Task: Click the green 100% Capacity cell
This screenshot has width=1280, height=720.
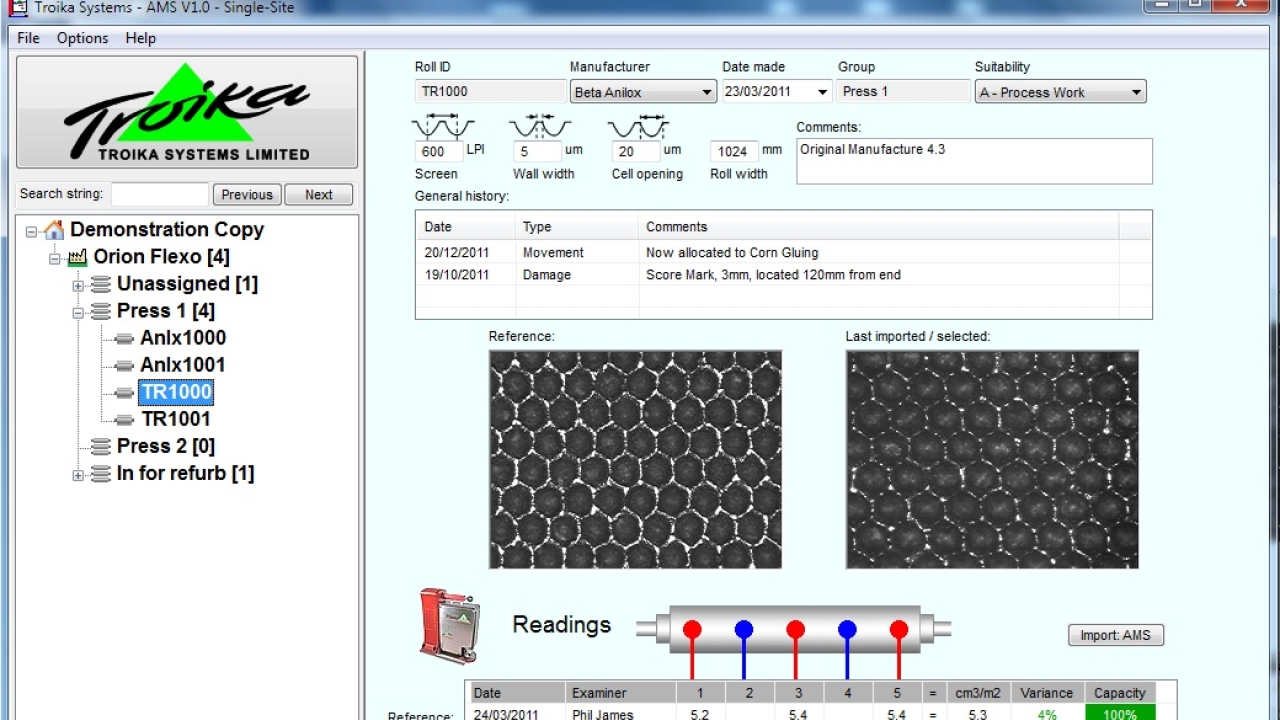Action: (x=1120, y=713)
